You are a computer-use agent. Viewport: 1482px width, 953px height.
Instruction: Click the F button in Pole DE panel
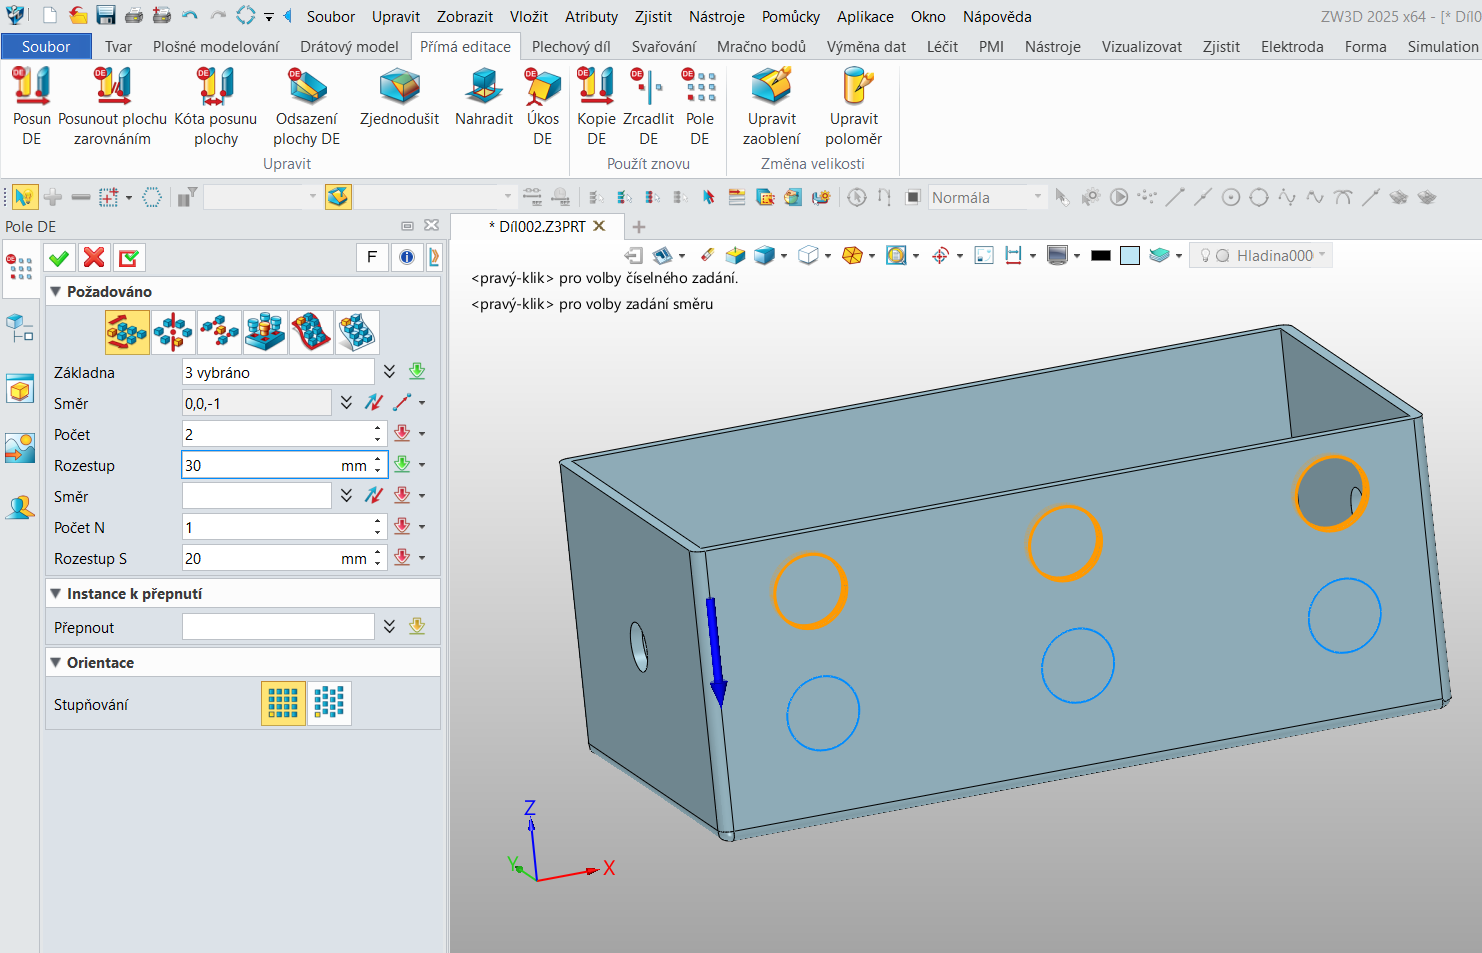[x=372, y=258]
